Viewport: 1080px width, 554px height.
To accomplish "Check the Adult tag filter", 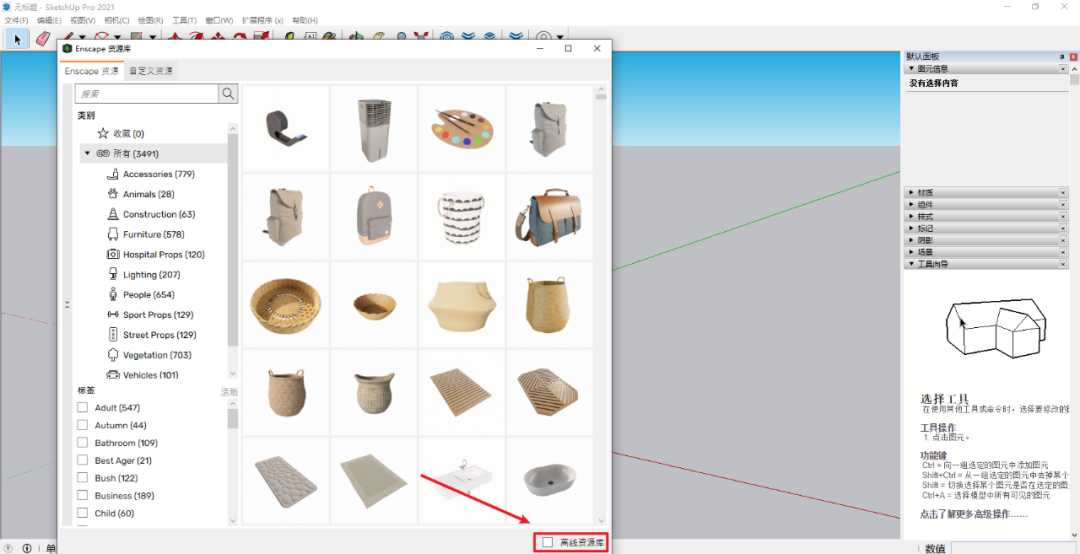I will [83, 408].
